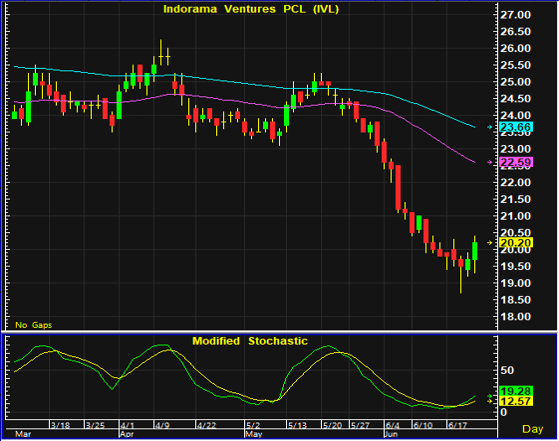
Task: Select the 6/4 date marker
Action: pyautogui.click(x=393, y=425)
